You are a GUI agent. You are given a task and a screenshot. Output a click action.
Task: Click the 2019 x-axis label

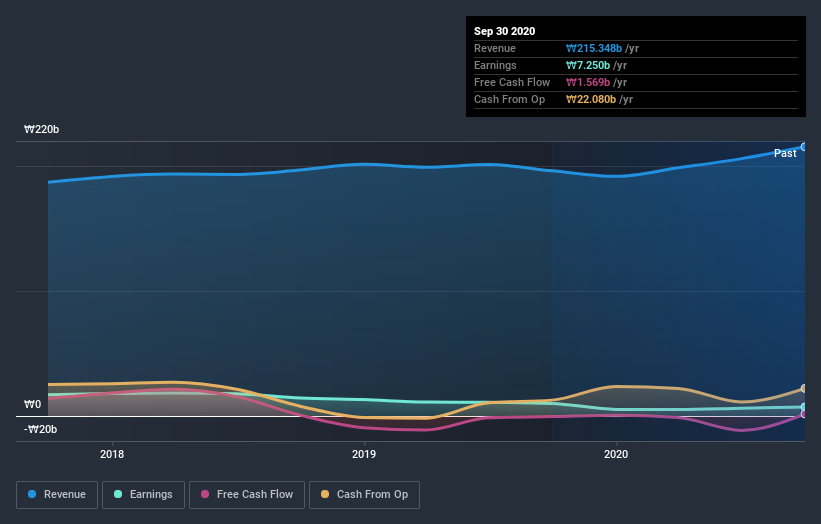point(364,454)
